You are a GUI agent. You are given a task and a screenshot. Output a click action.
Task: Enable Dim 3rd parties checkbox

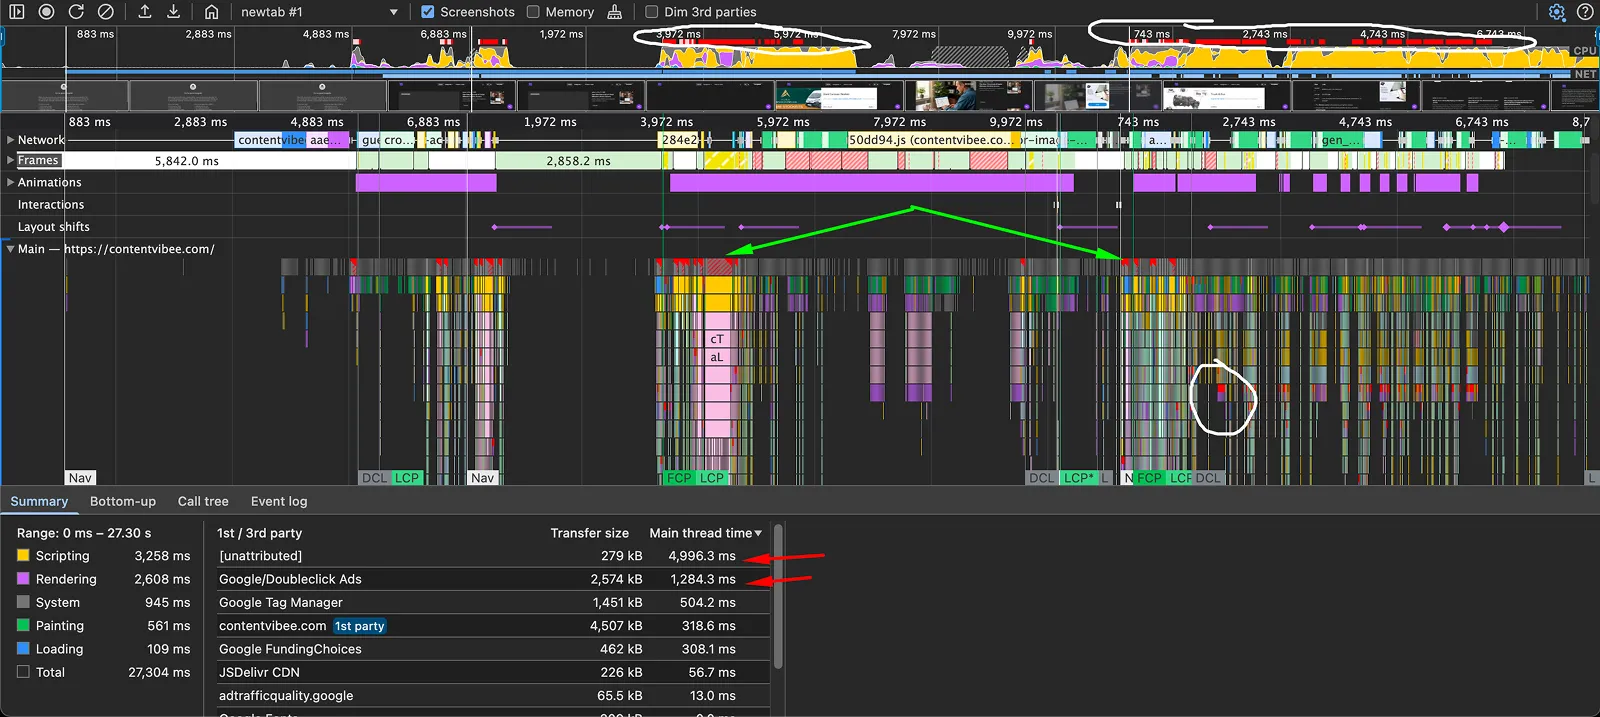tap(652, 12)
